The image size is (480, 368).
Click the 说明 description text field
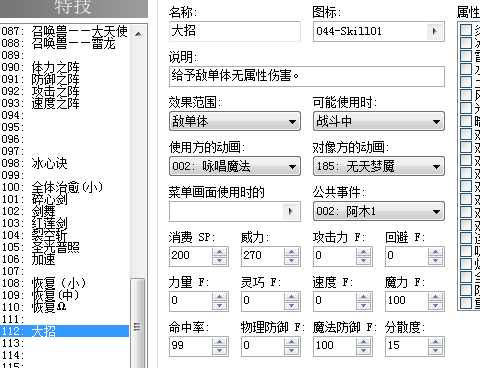pos(307,76)
